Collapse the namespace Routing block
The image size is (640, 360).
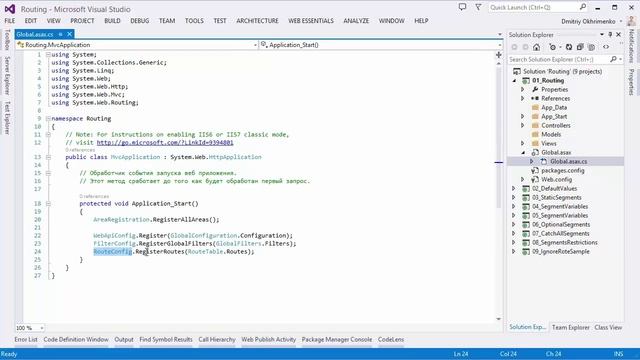48,119
